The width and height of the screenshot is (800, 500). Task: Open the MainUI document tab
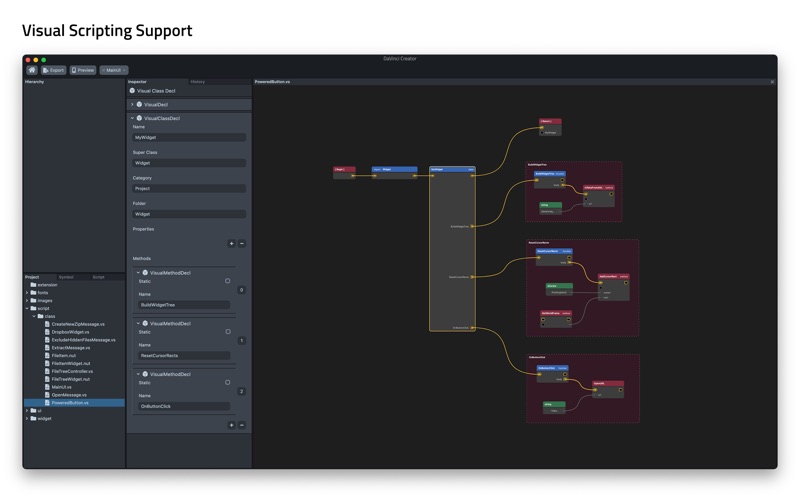113,70
